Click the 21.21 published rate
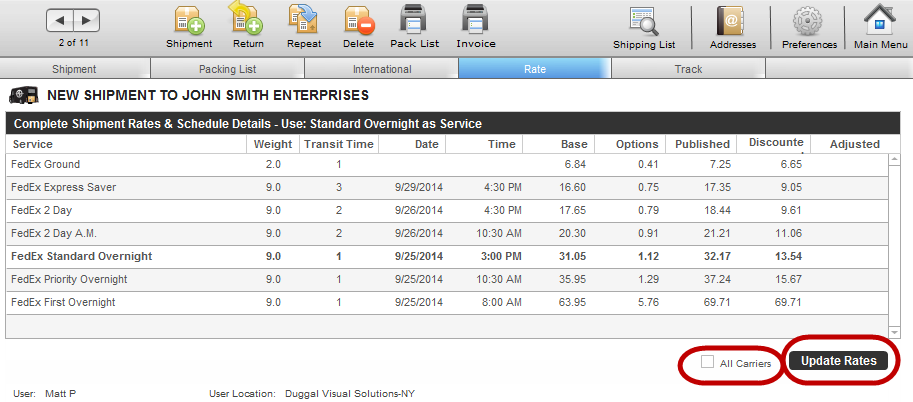 pos(717,234)
